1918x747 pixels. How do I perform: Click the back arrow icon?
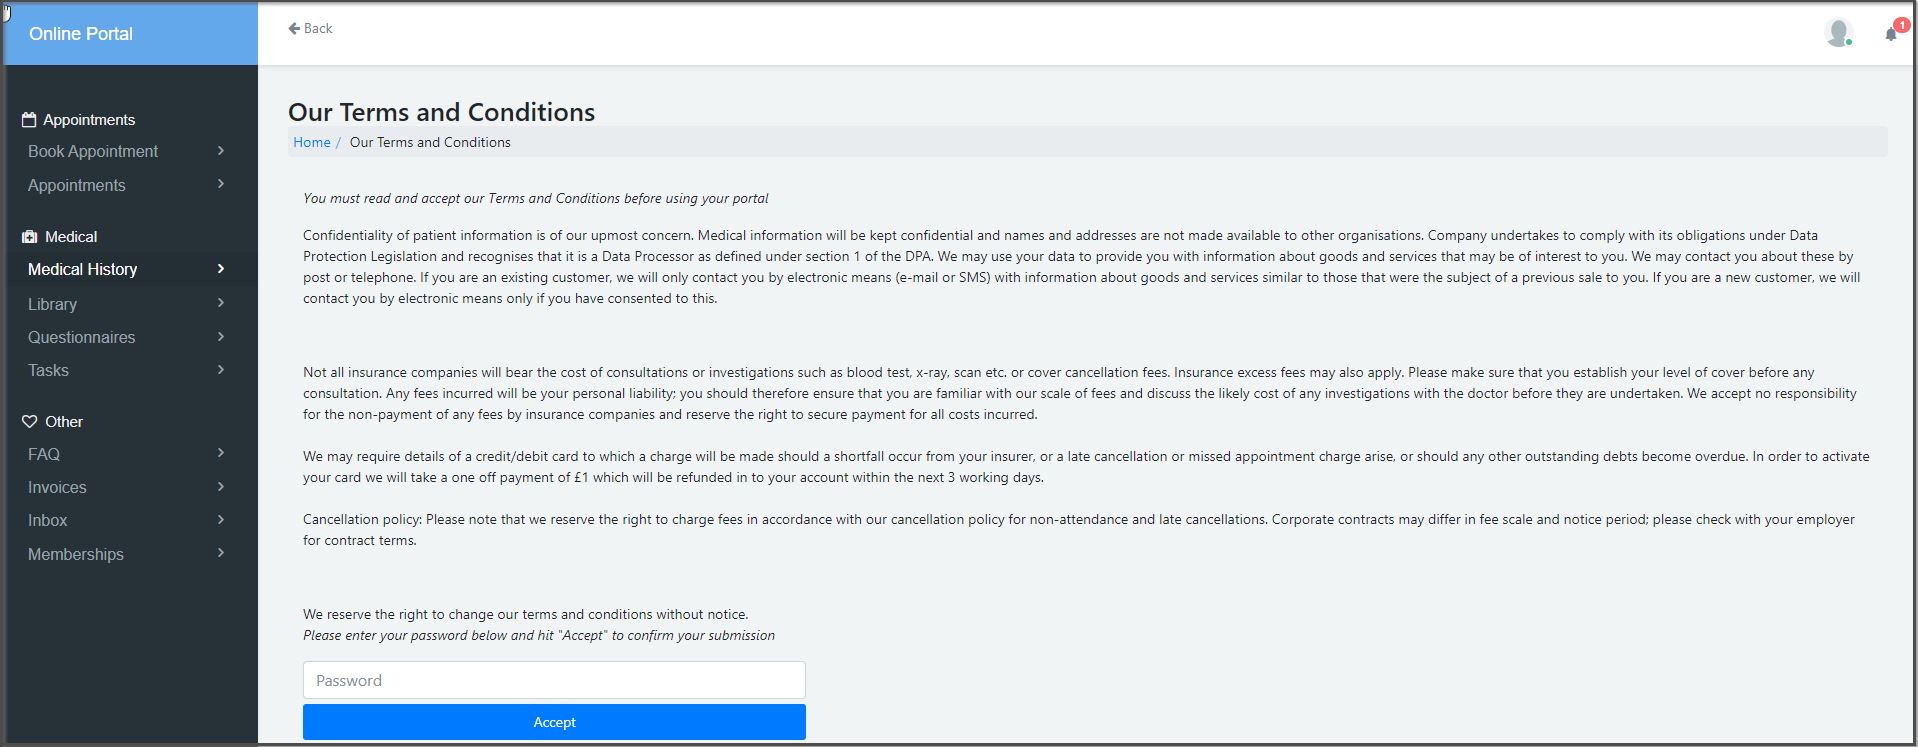294,29
